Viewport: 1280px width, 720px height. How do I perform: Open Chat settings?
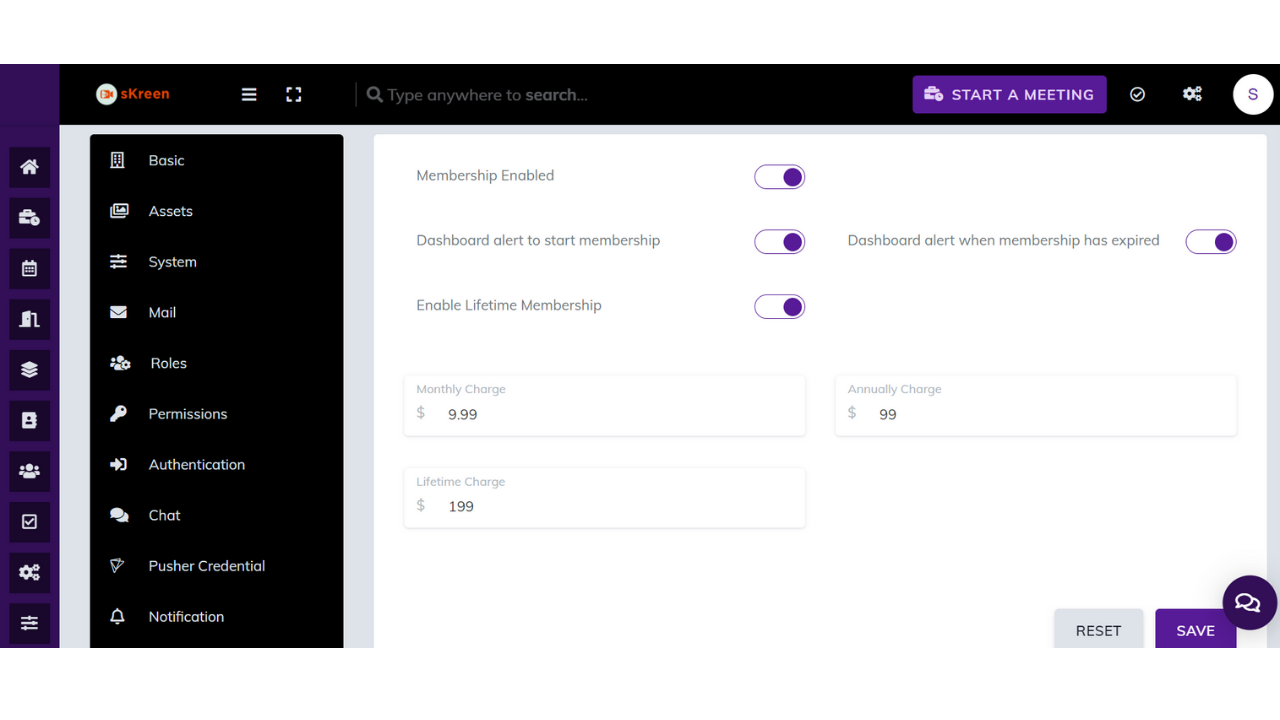(x=216, y=515)
